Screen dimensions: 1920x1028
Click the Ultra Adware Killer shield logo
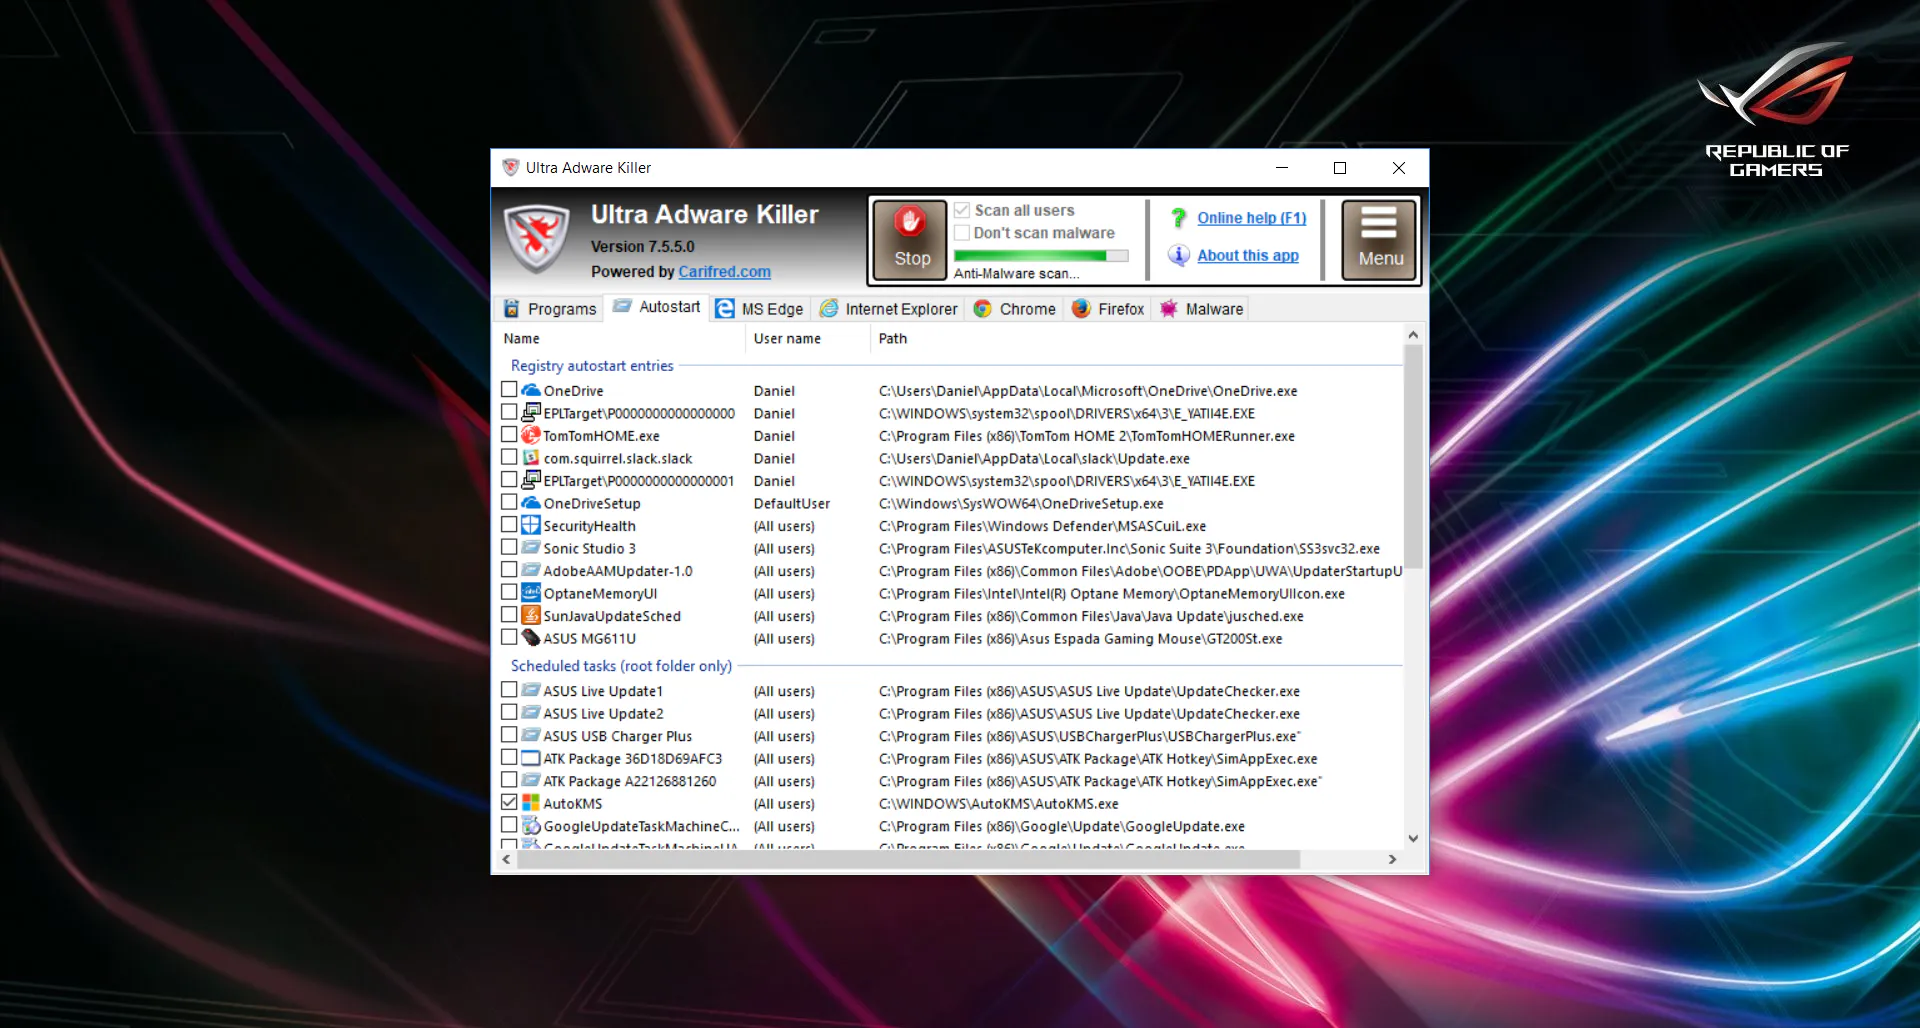(x=537, y=239)
